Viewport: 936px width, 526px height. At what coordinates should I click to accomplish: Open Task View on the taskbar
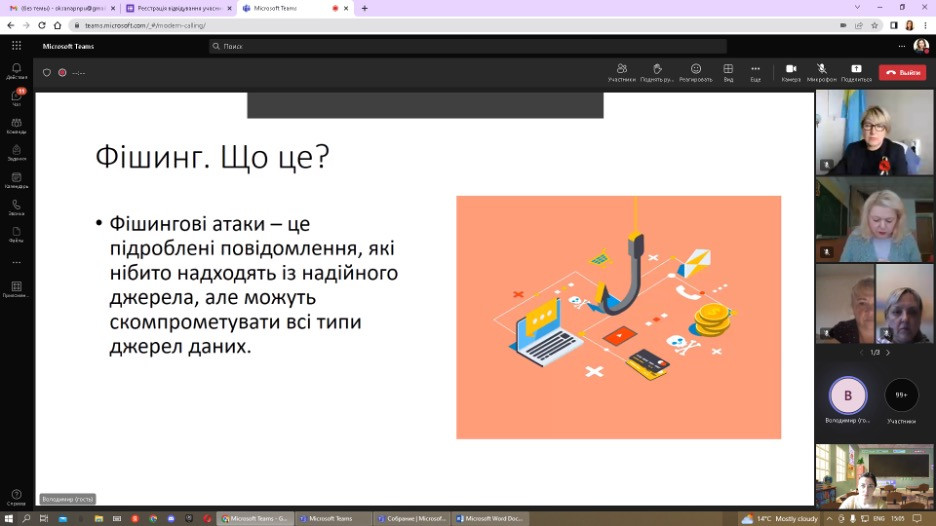[x=44, y=518]
